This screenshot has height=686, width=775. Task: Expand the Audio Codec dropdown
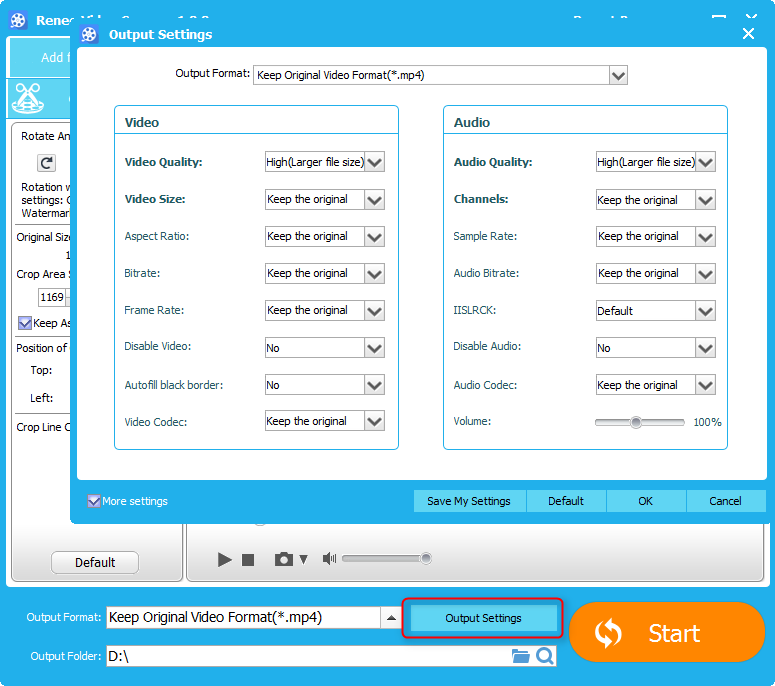[705, 385]
